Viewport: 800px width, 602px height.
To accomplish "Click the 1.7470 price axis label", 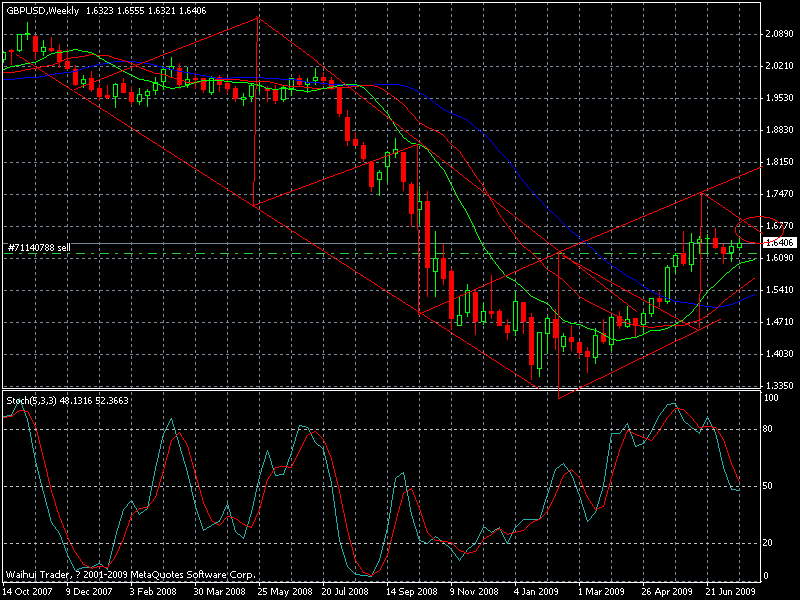I will tap(780, 194).
